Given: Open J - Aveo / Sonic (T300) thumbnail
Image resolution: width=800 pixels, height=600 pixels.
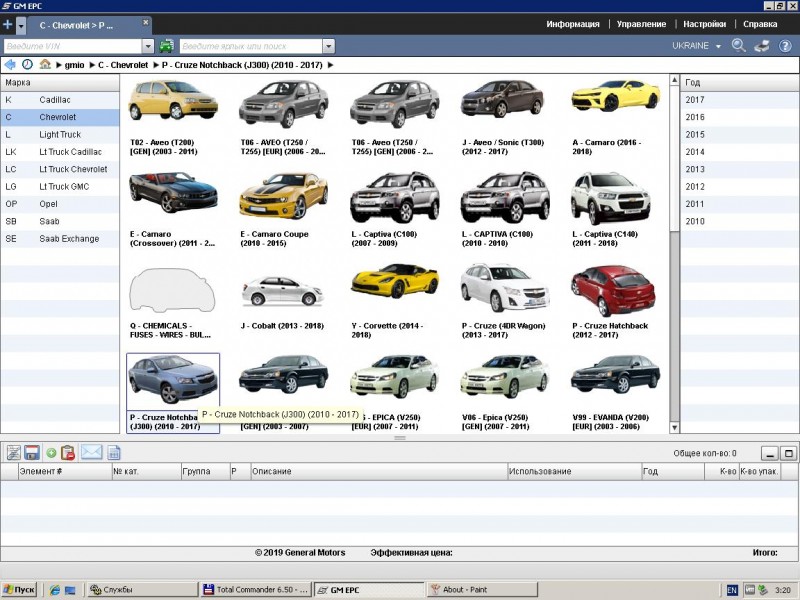Looking at the screenshot, I should (504, 100).
